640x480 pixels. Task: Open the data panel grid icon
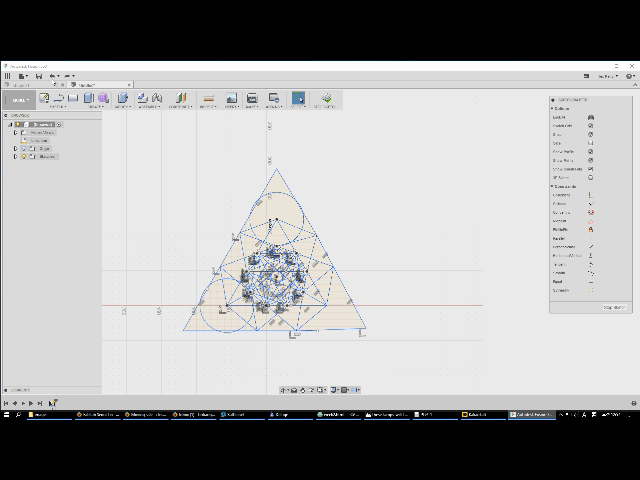pyautogui.click(x=7, y=76)
